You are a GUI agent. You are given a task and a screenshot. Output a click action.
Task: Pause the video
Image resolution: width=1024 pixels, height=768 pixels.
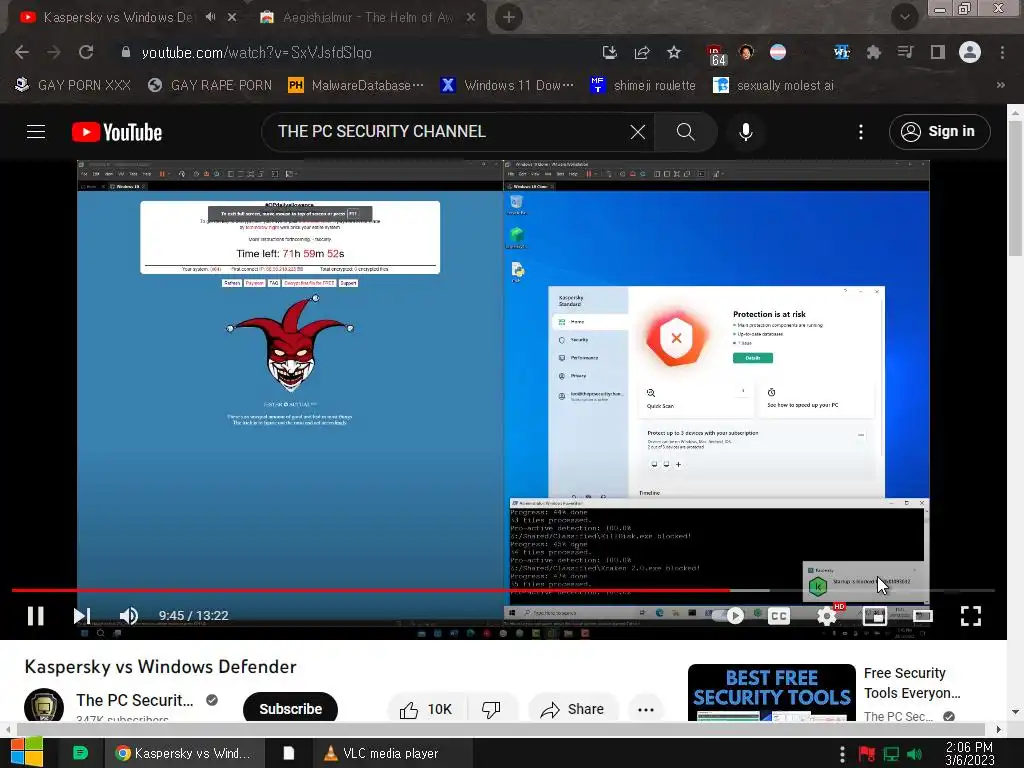pos(36,615)
